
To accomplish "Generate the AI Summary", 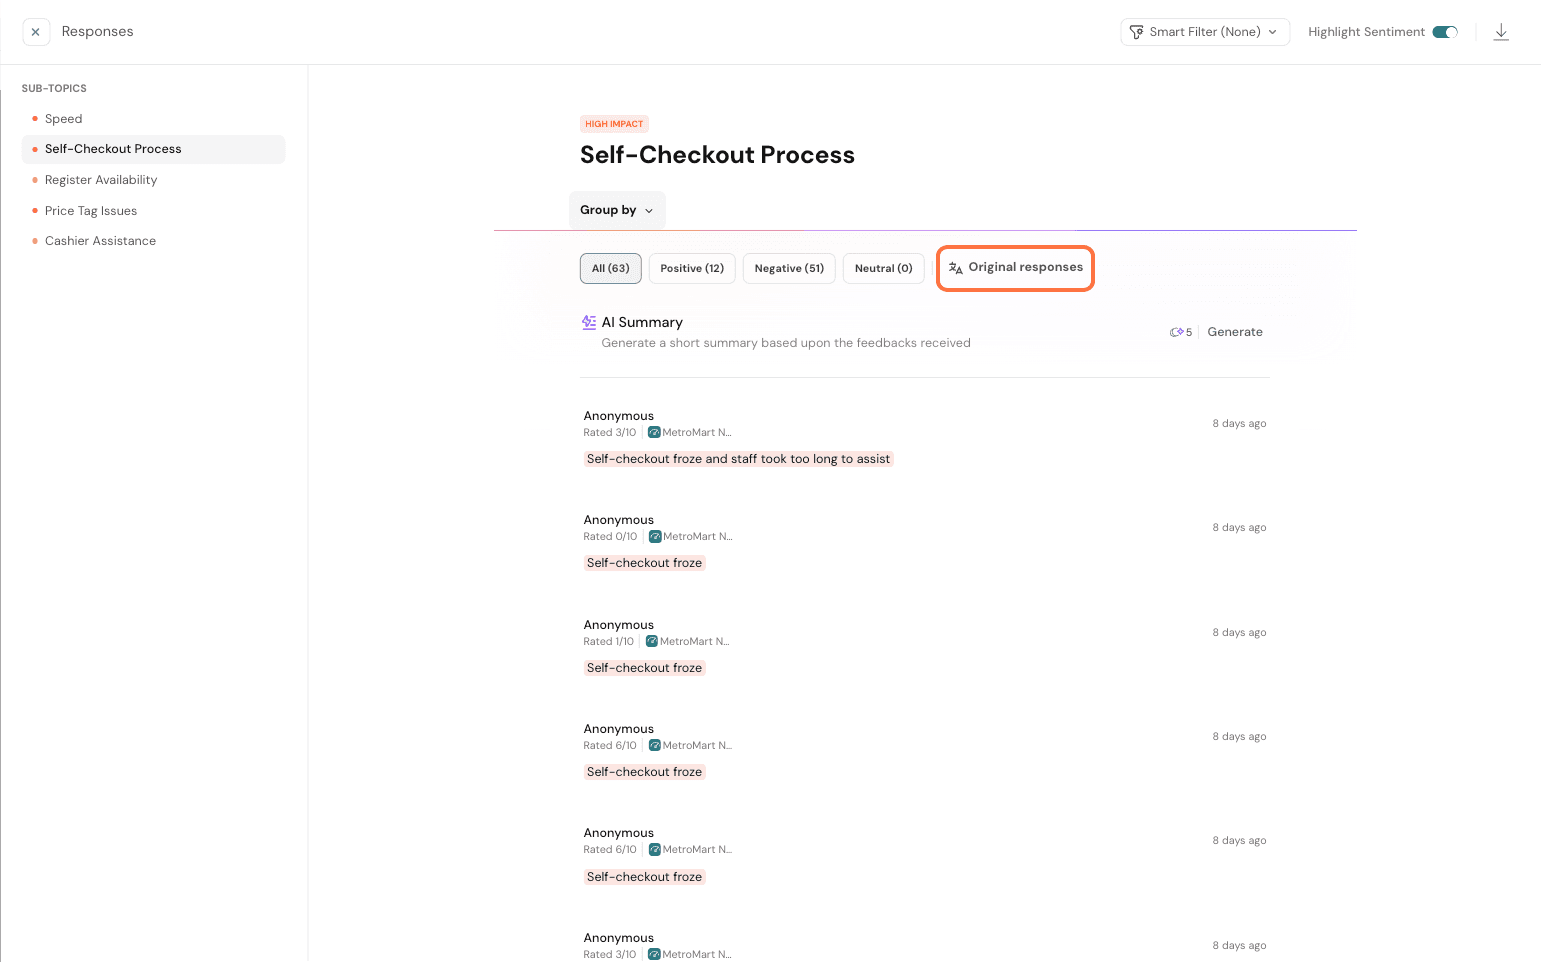I will [1235, 332].
